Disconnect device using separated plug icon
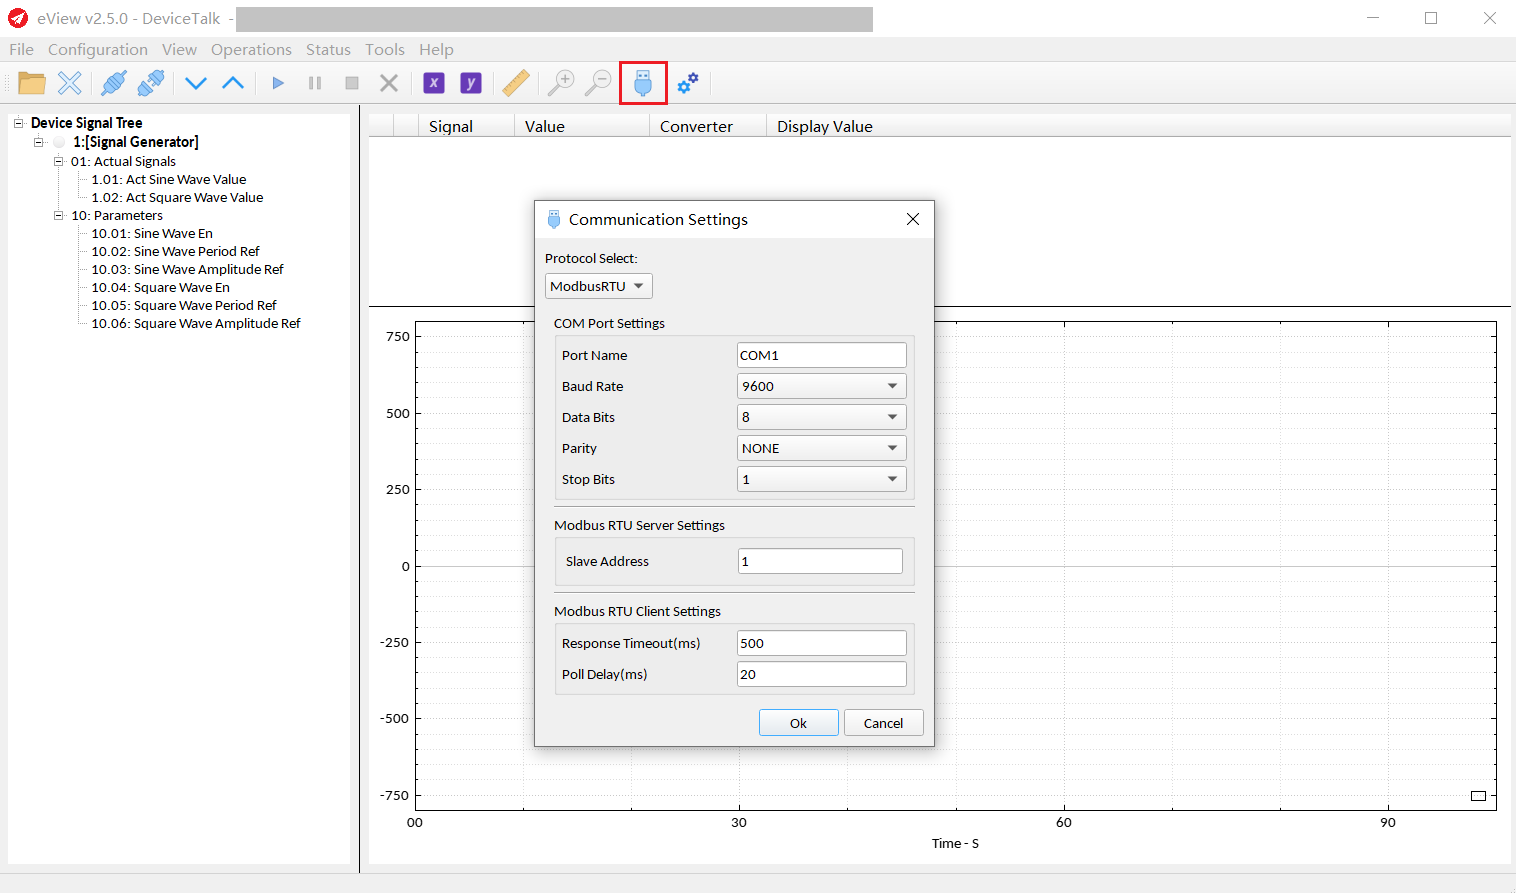 pyautogui.click(x=151, y=83)
